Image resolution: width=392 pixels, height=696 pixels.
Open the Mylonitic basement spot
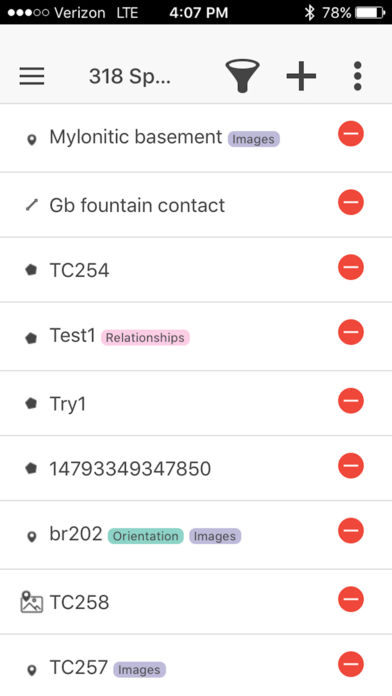point(135,137)
